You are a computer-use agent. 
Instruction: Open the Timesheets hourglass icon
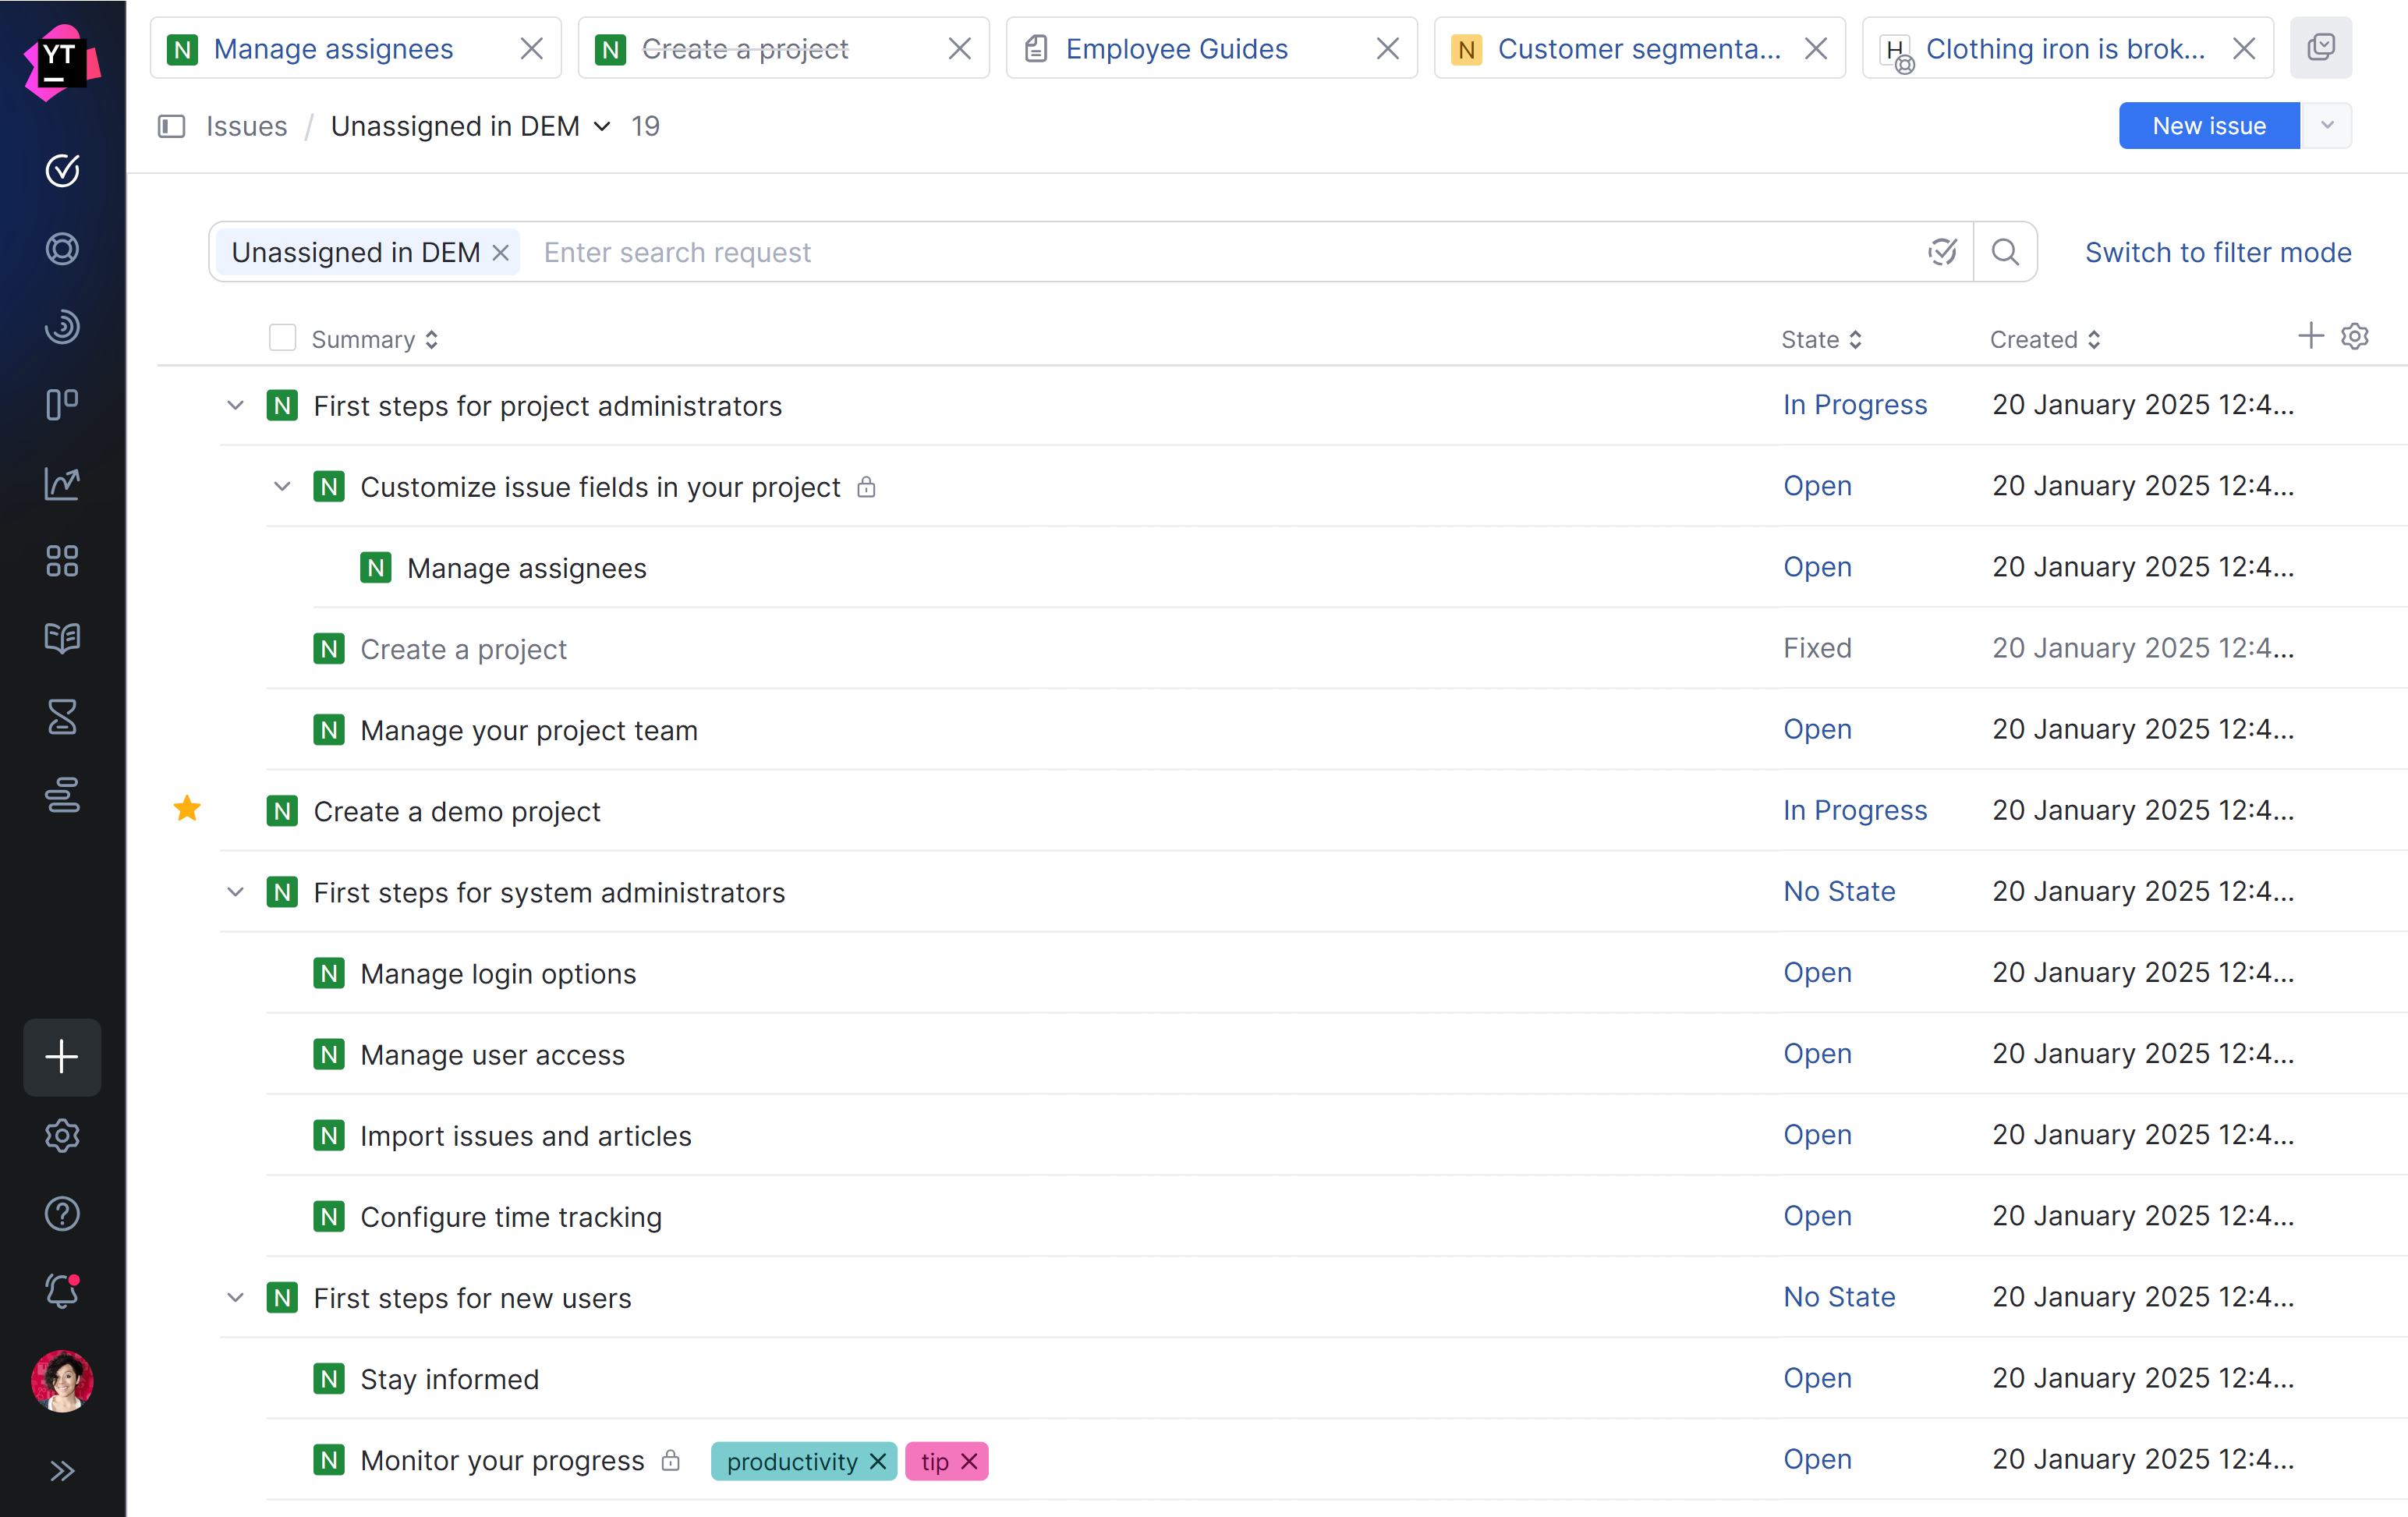pos(62,716)
